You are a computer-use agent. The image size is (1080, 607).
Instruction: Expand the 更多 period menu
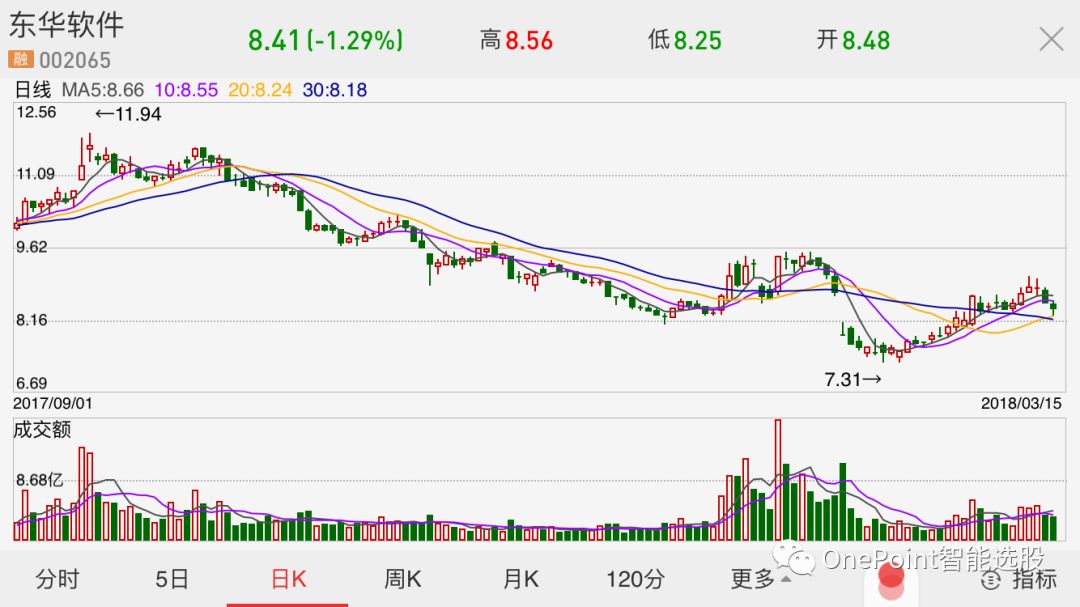tap(760, 579)
